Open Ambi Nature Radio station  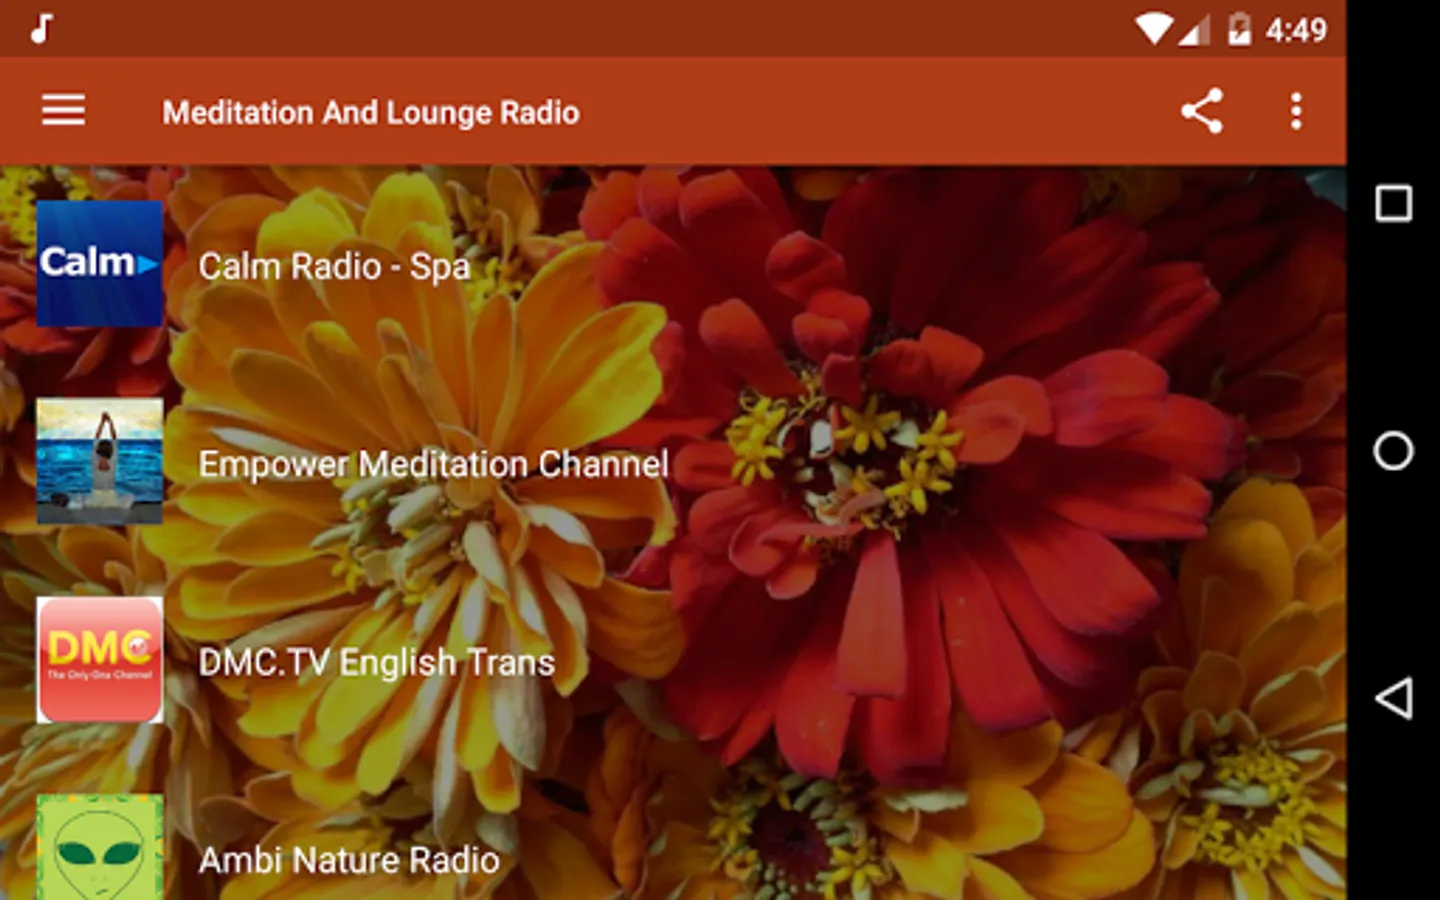[349, 860]
